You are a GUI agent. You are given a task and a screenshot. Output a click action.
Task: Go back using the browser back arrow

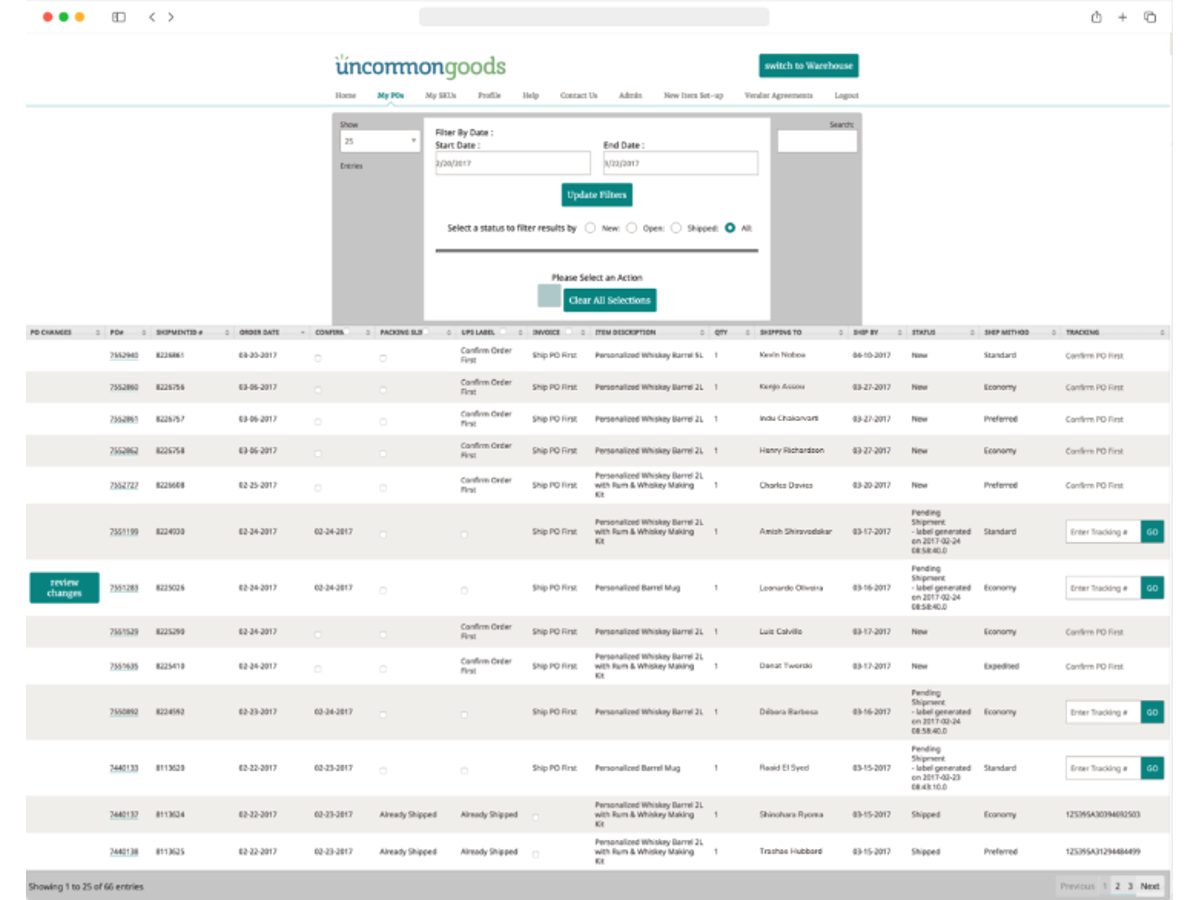152,17
